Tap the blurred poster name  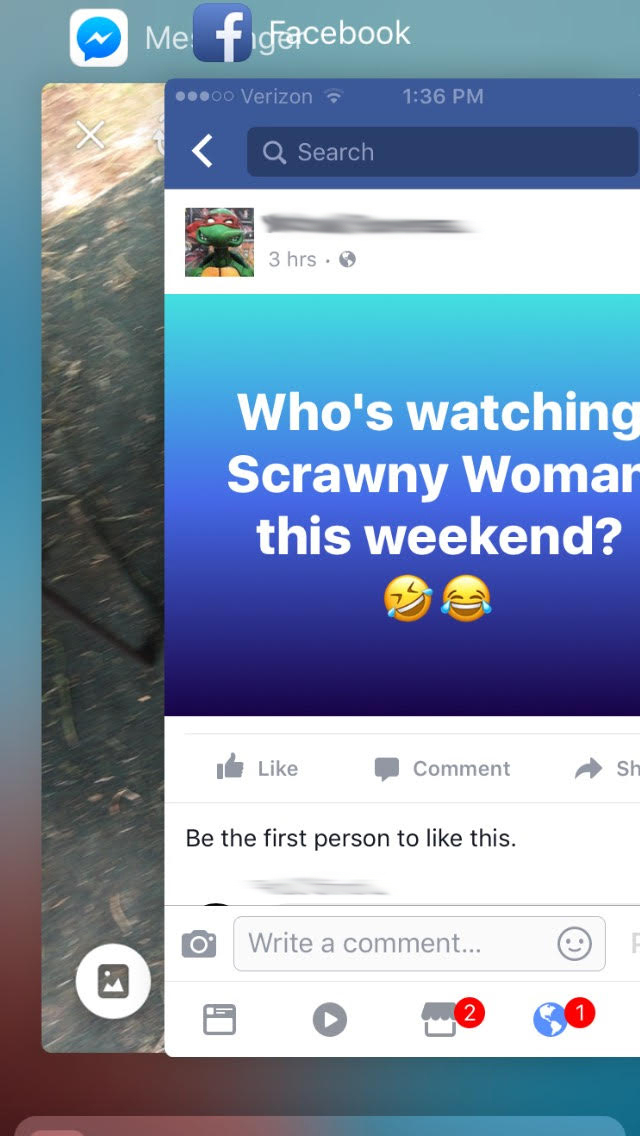click(368, 223)
